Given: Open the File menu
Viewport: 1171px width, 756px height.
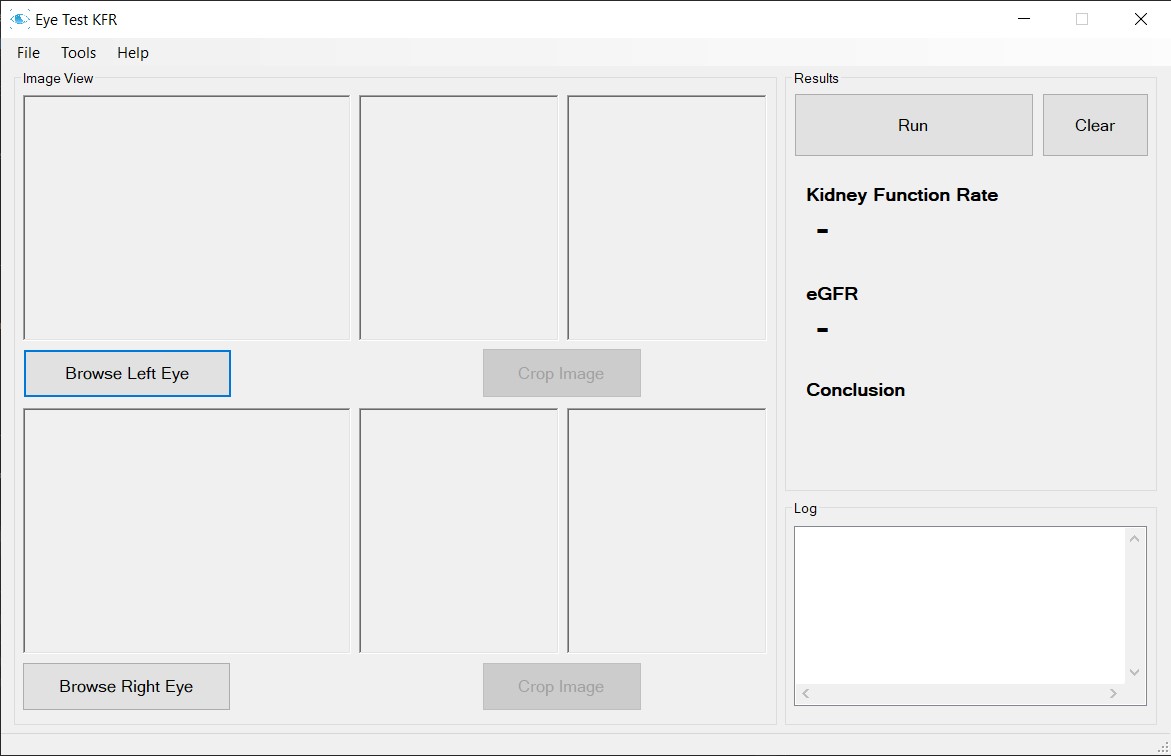Looking at the screenshot, I should [x=28, y=53].
